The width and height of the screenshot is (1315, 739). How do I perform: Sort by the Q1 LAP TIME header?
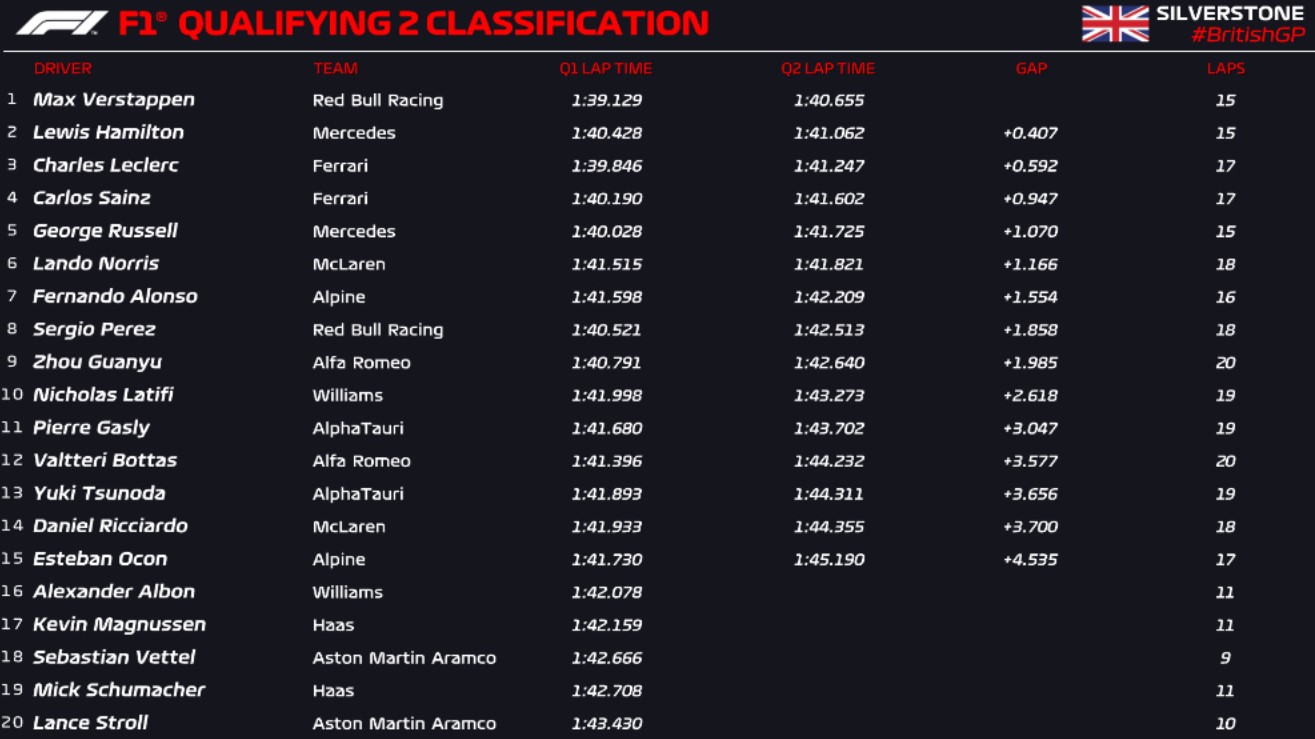click(606, 68)
